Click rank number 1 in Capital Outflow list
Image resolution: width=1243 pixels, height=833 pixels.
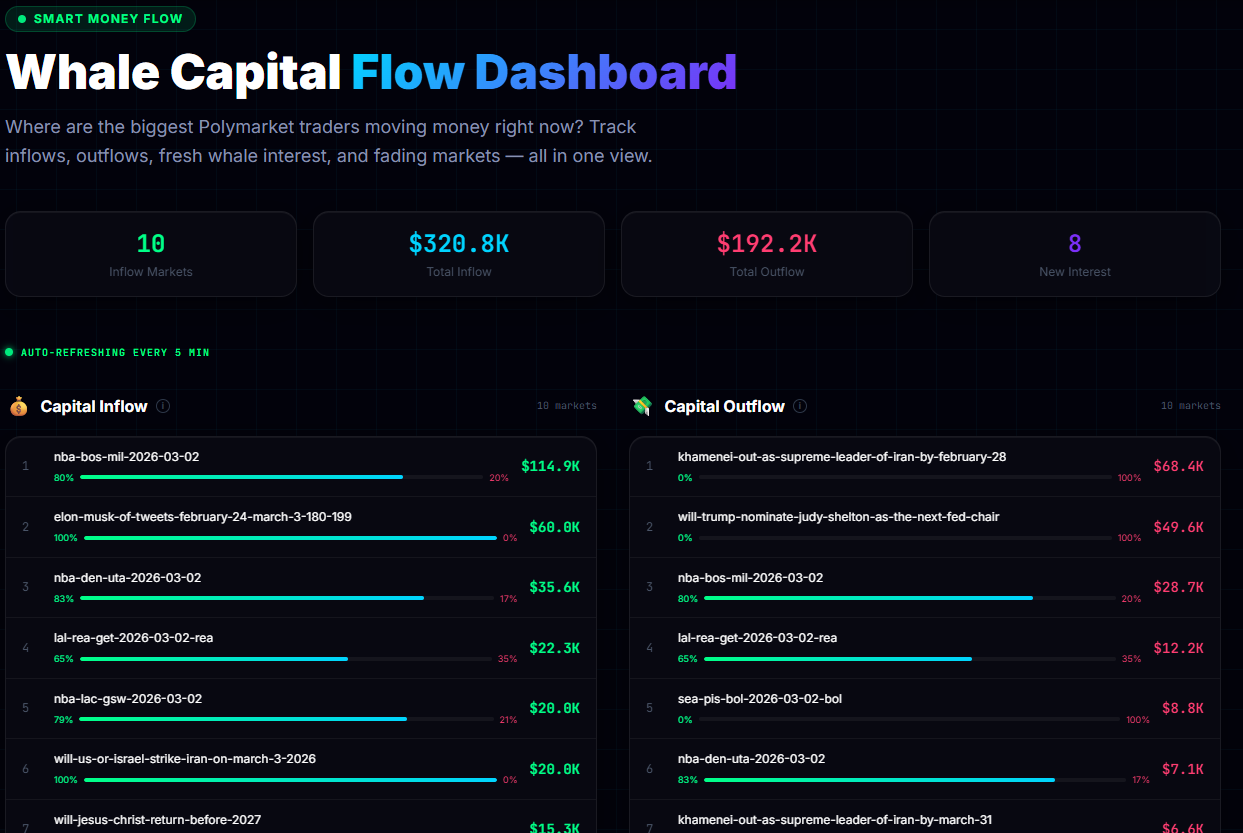coord(649,466)
